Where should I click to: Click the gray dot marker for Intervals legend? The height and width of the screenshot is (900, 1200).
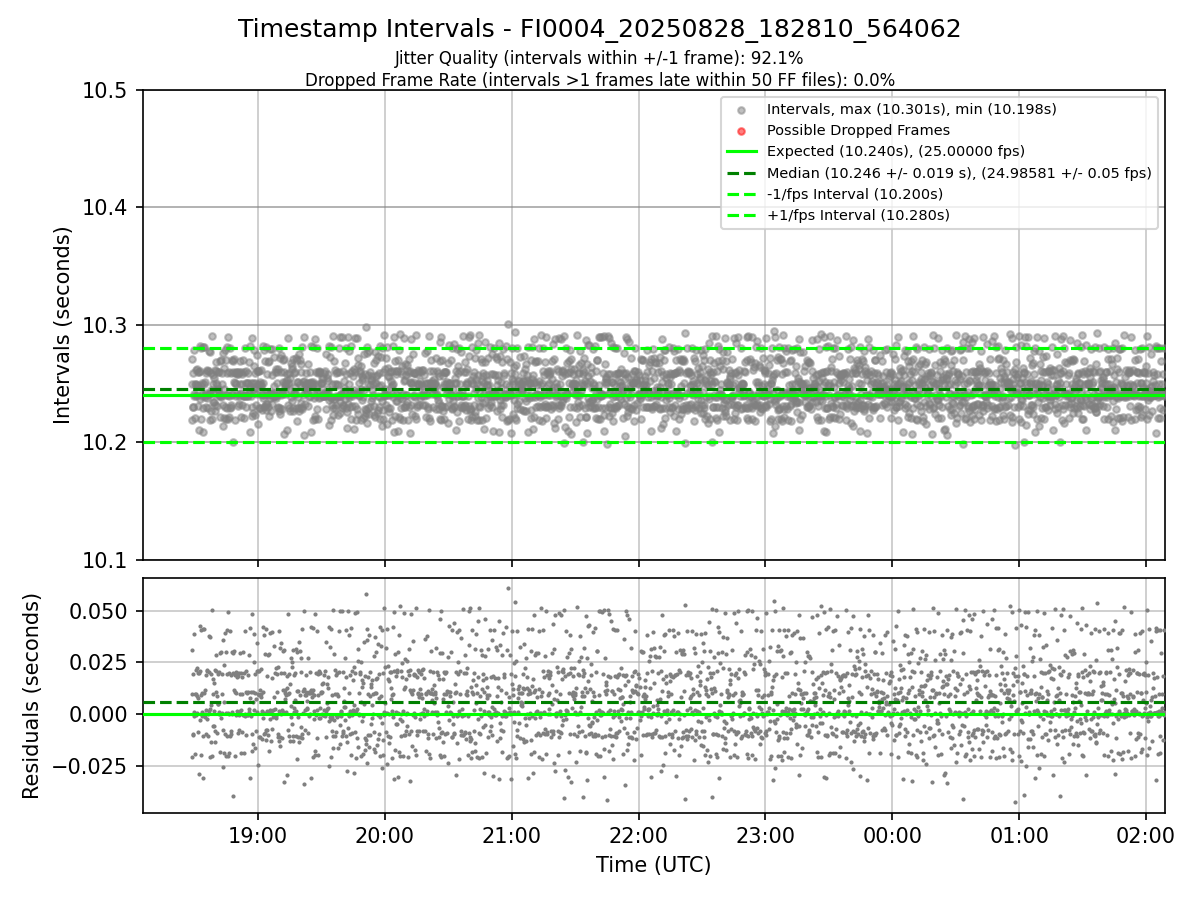[741, 110]
